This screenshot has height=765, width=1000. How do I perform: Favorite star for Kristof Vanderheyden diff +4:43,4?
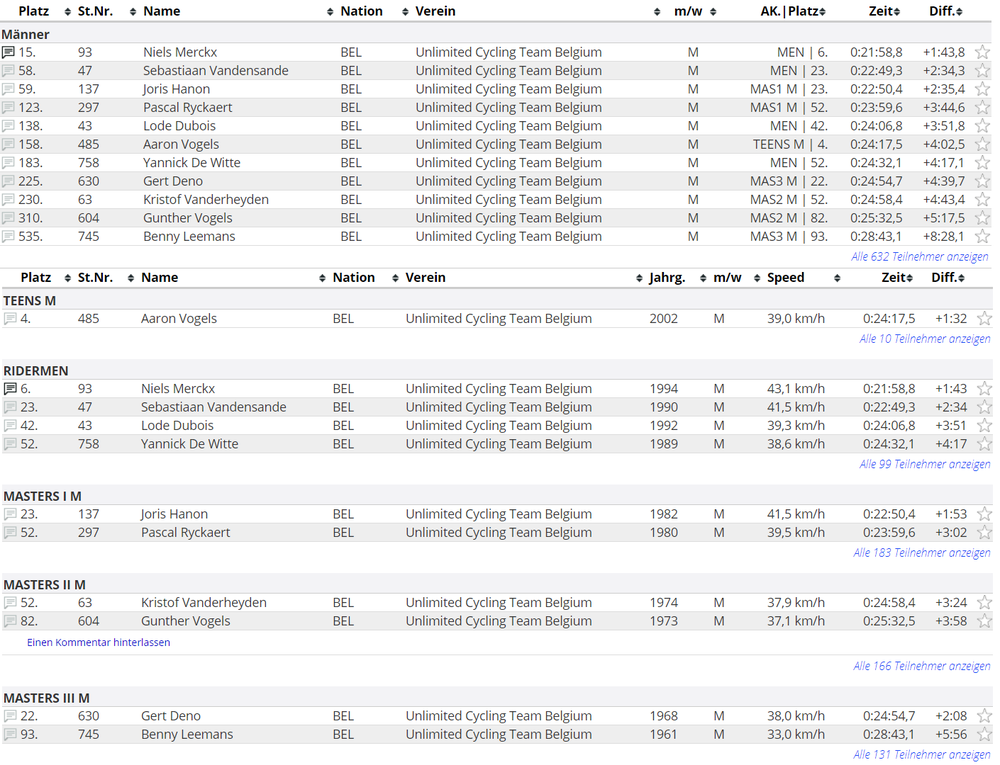[983, 200]
